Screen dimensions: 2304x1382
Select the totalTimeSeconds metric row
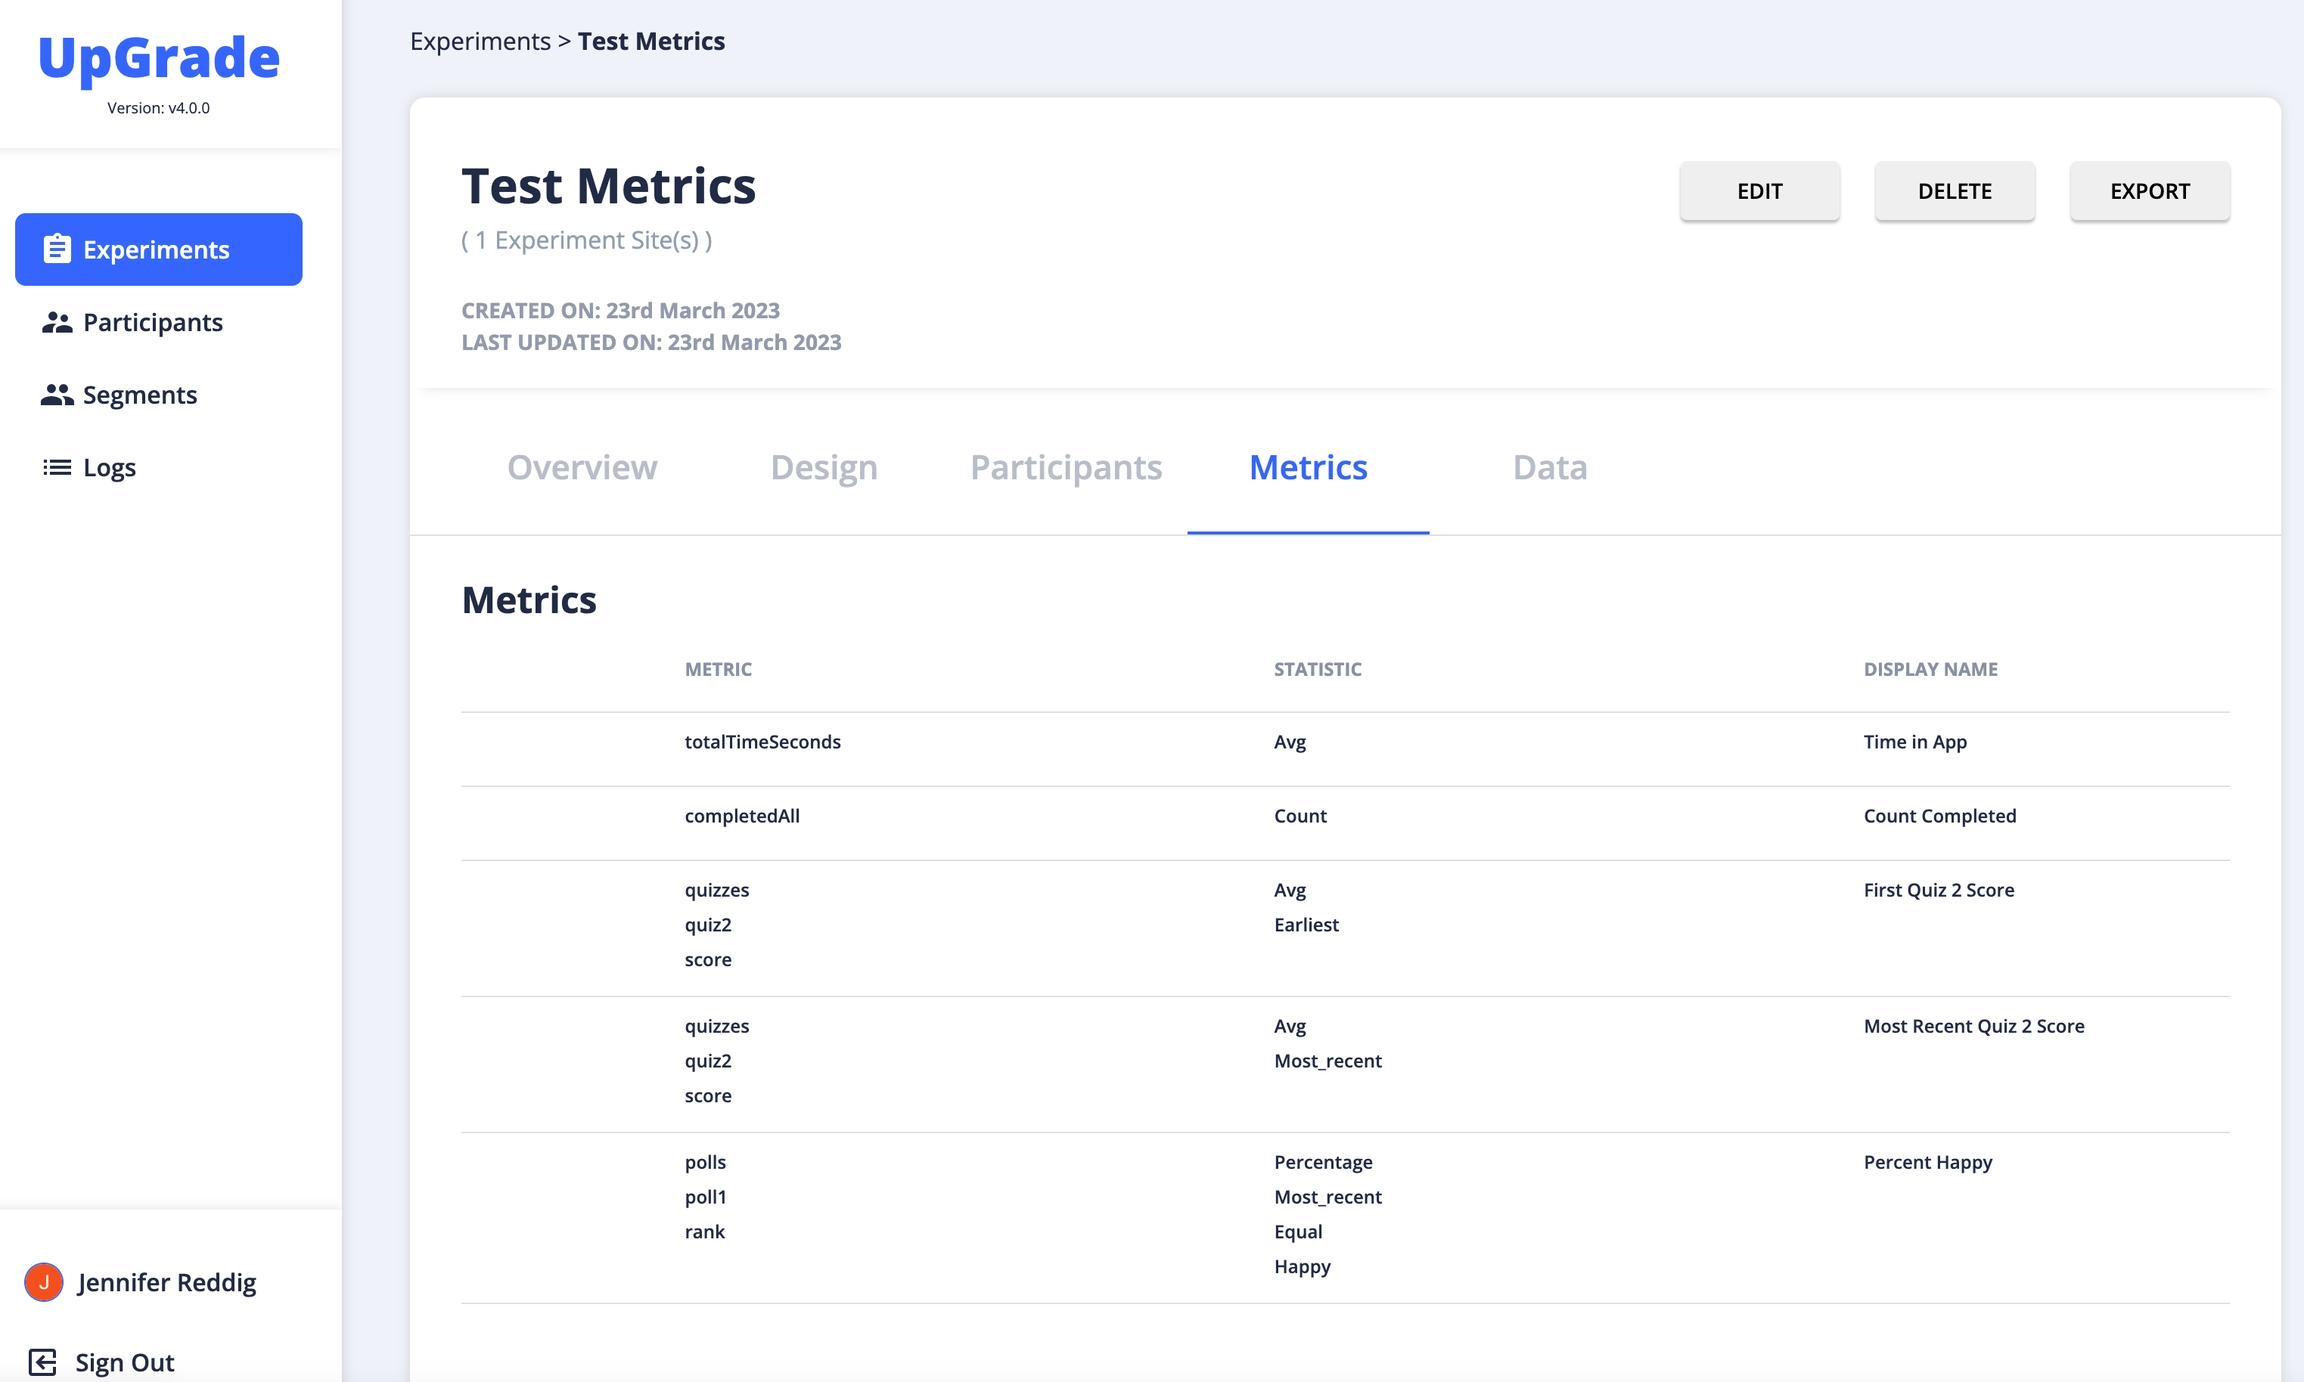coord(763,742)
